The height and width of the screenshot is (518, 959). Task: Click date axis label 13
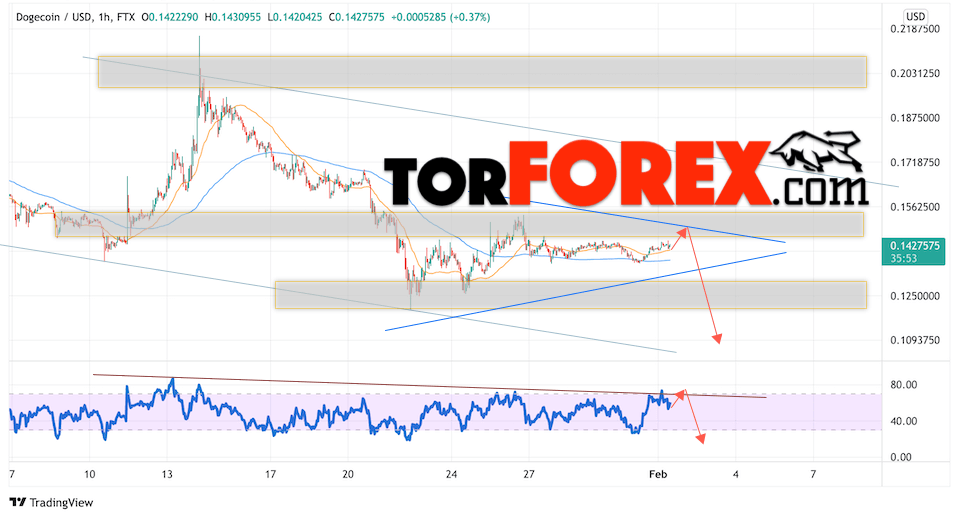[167, 474]
